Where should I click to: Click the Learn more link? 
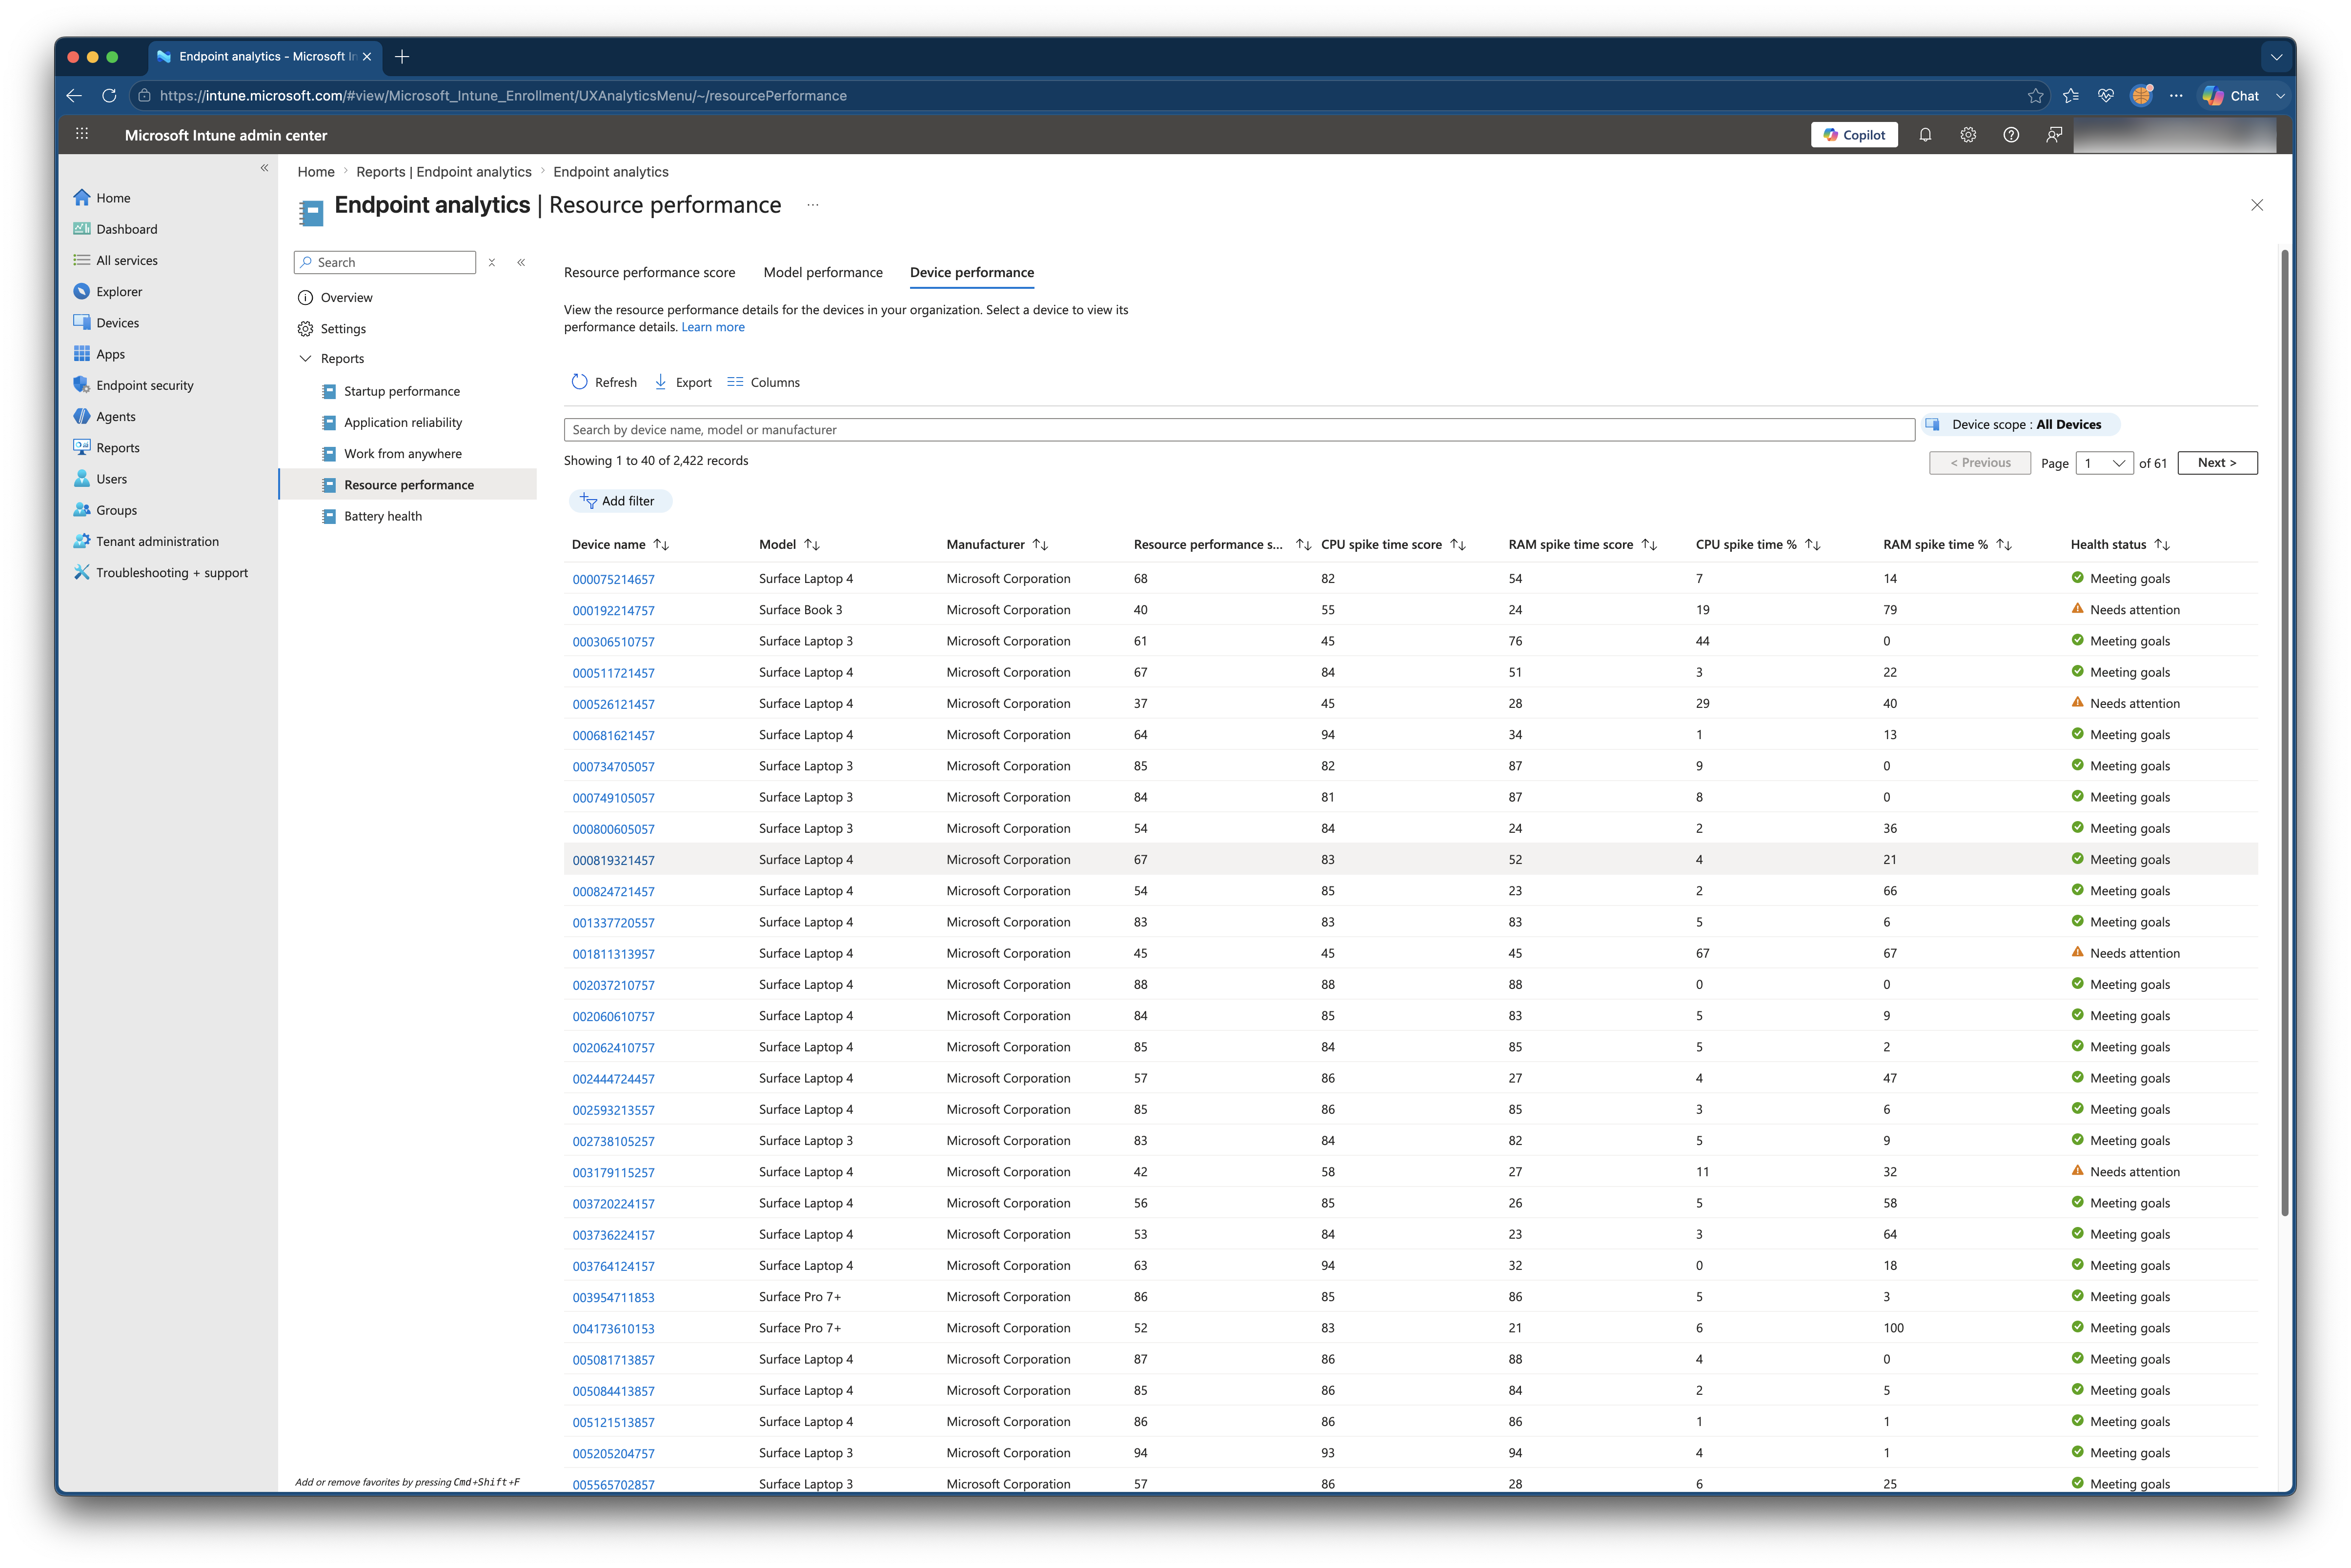tap(713, 327)
